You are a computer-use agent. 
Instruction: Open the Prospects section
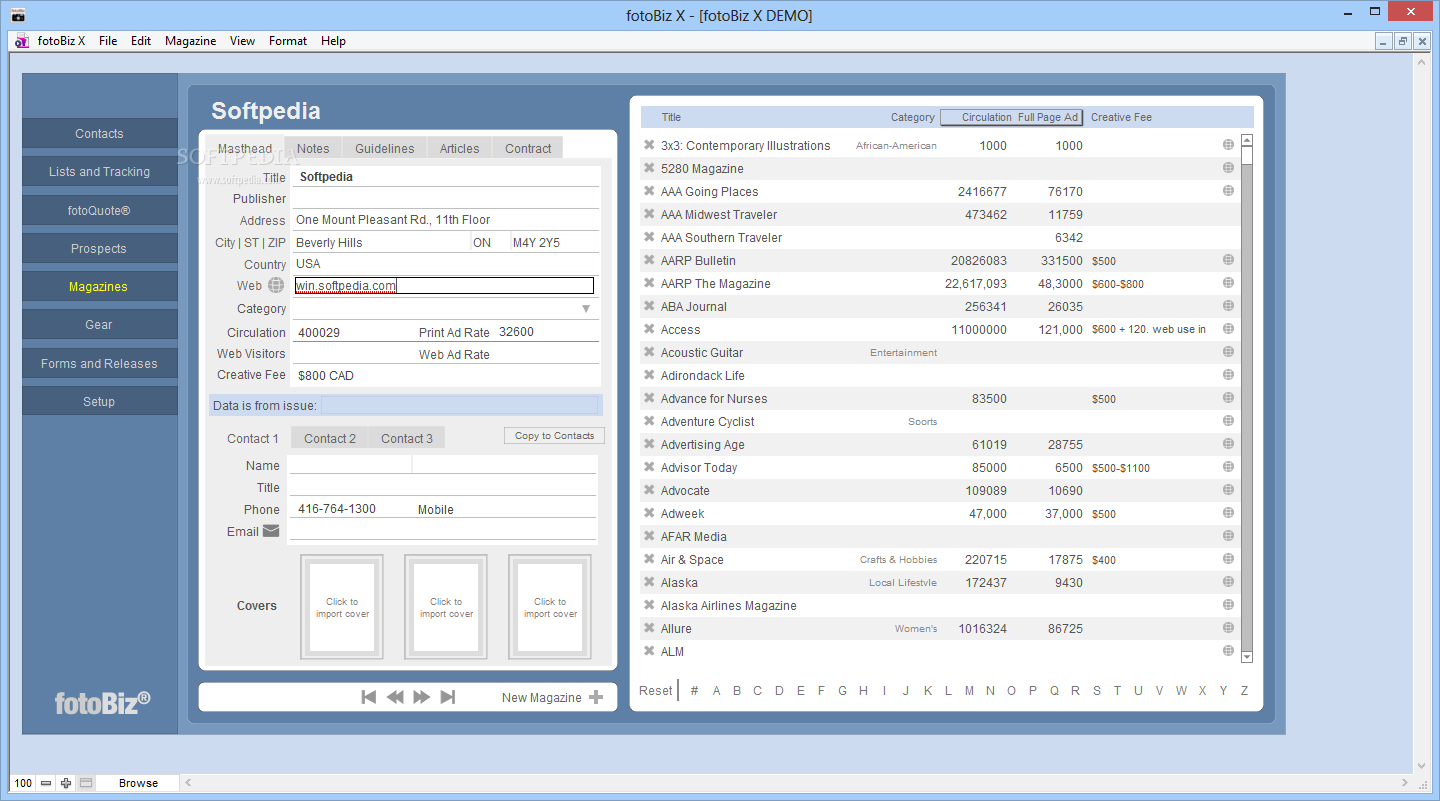tap(99, 248)
